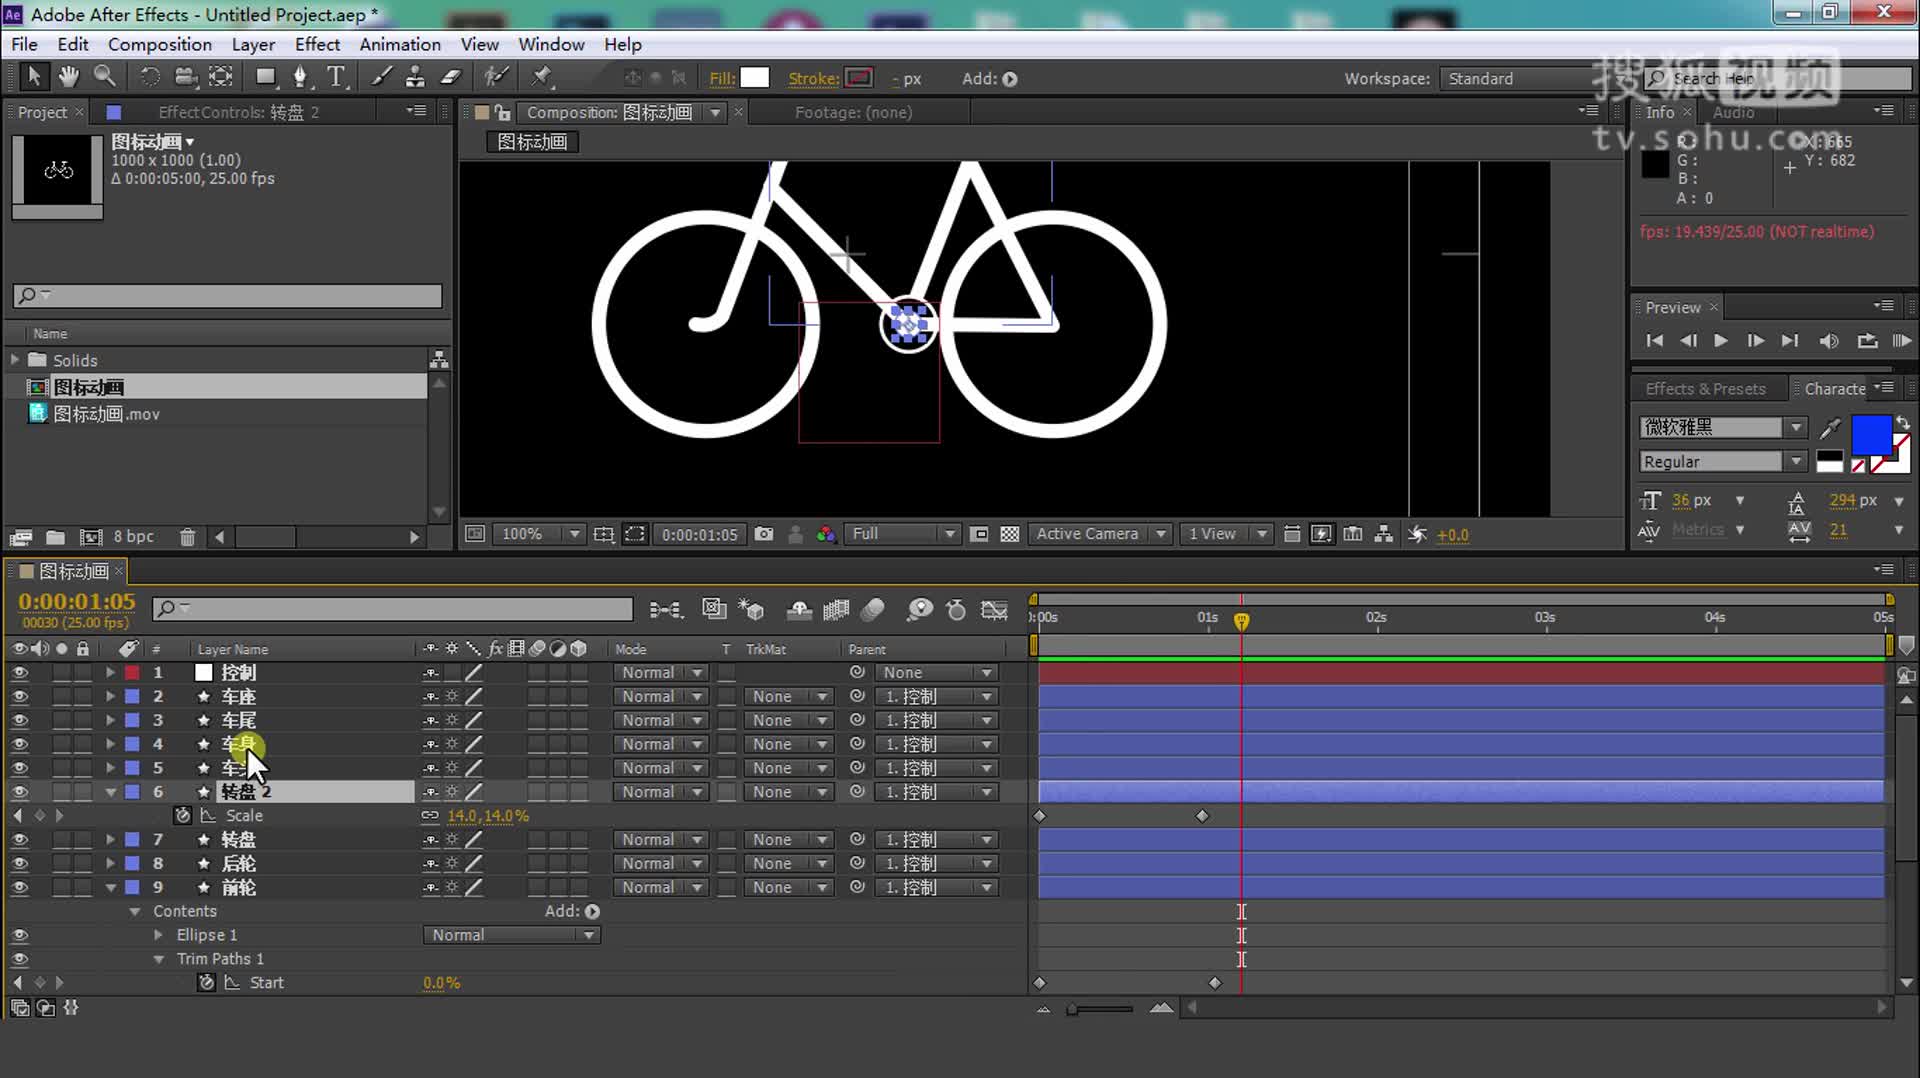
Task: Toggle visibility of Trim Paths 1
Action: (x=19, y=959)
